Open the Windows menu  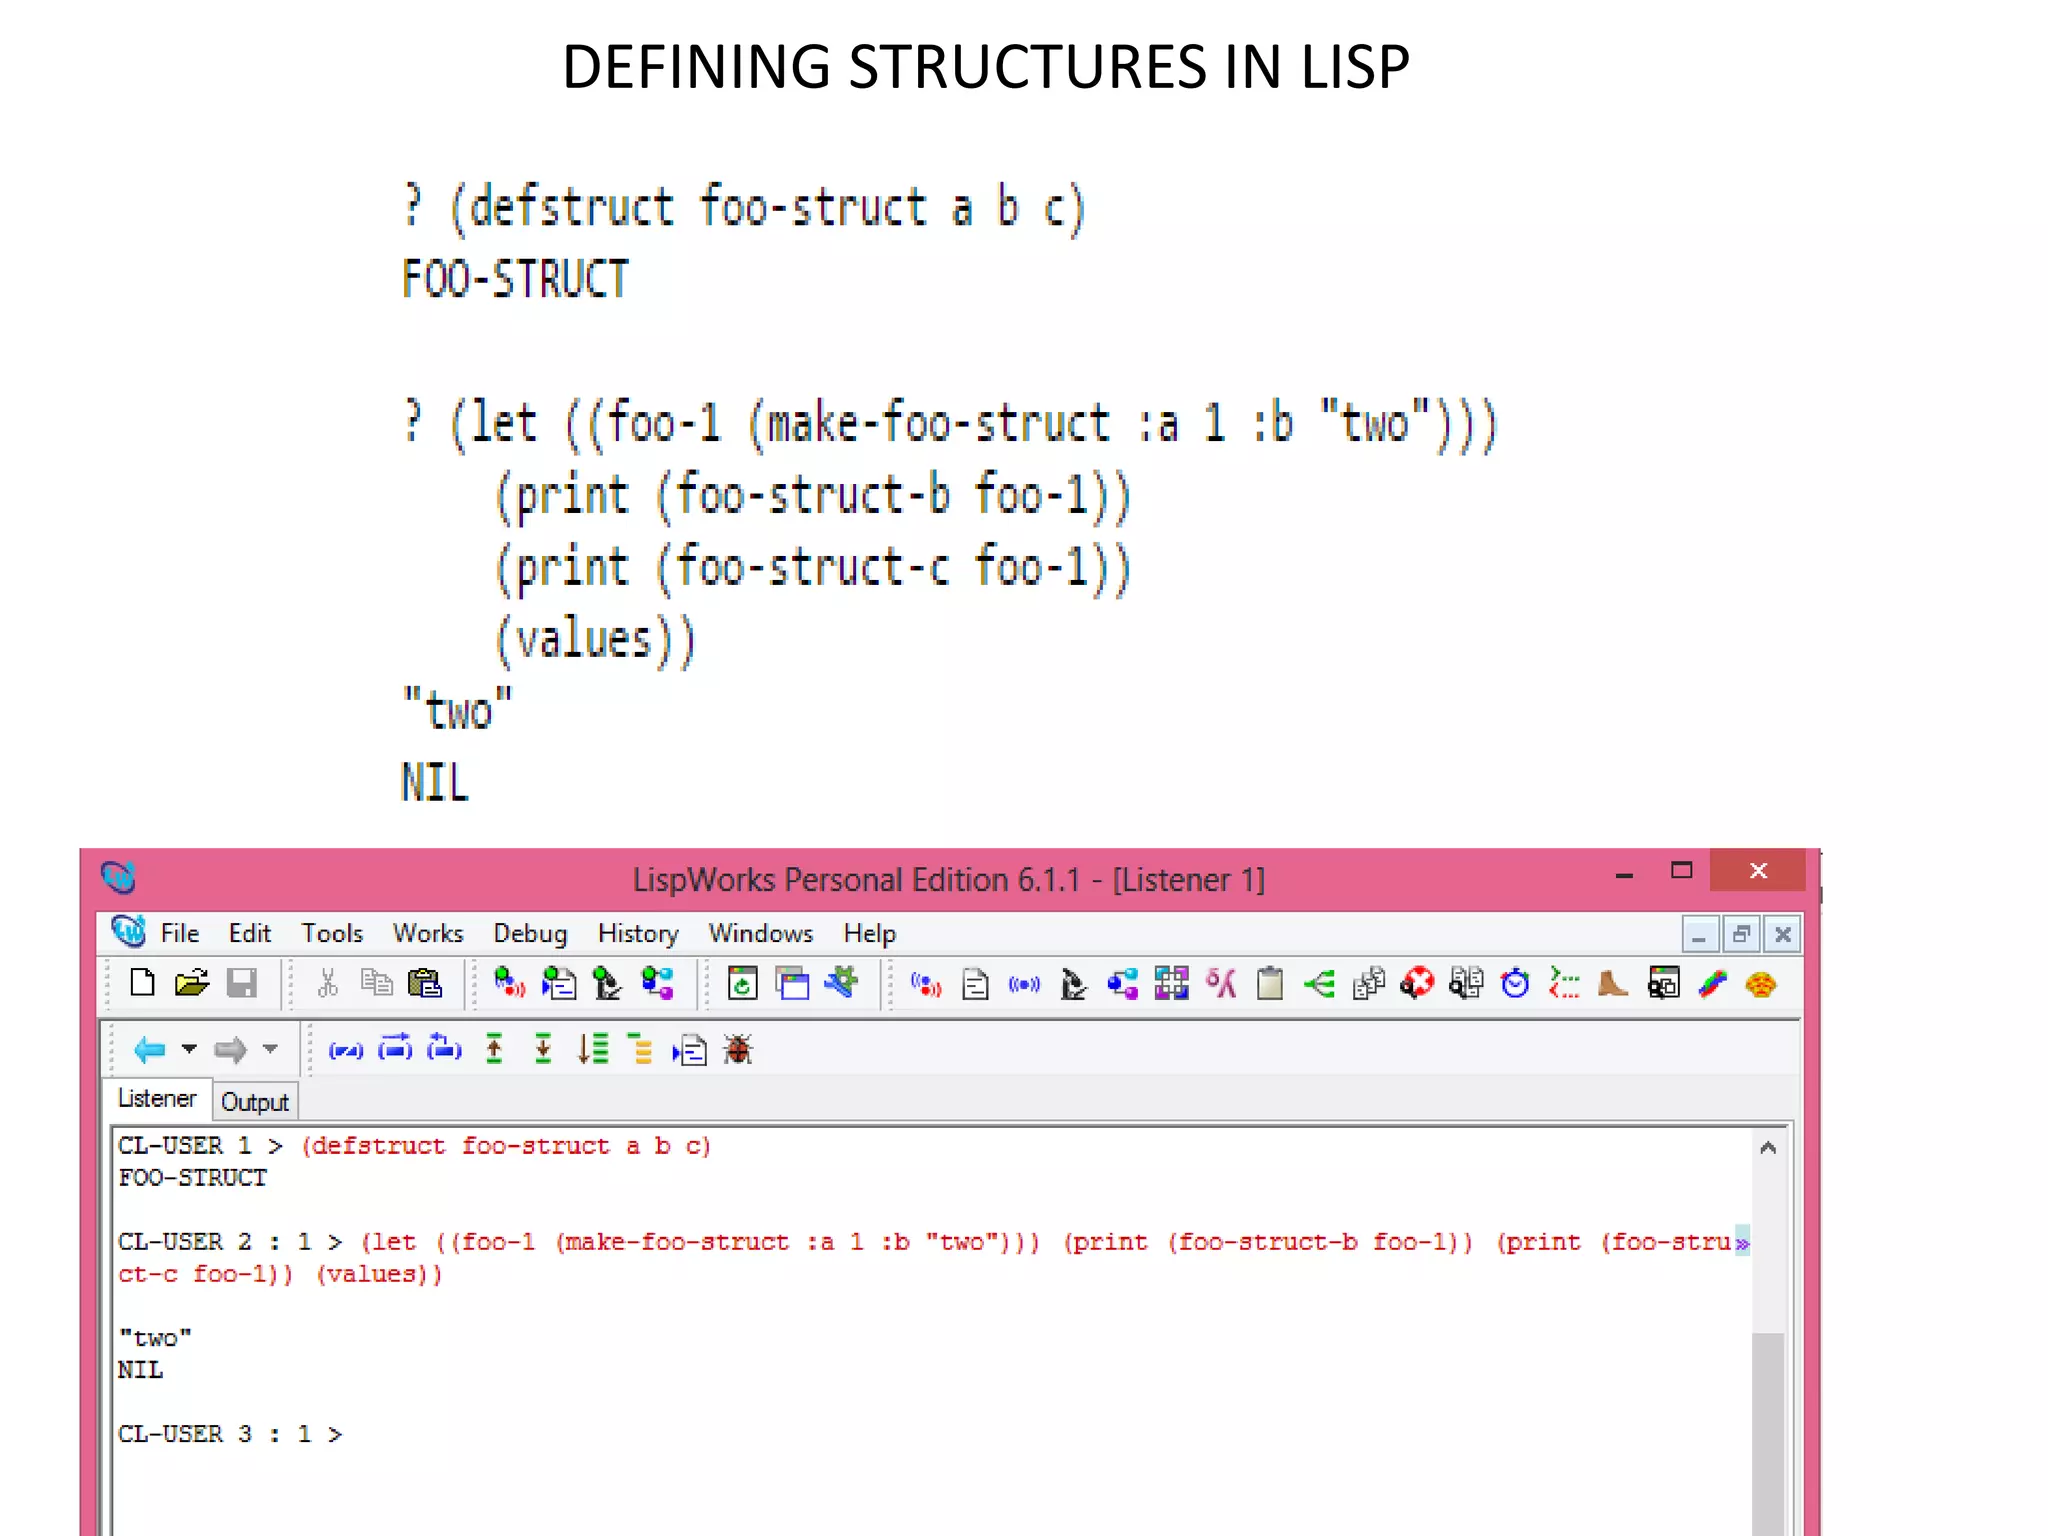[761, 933]
